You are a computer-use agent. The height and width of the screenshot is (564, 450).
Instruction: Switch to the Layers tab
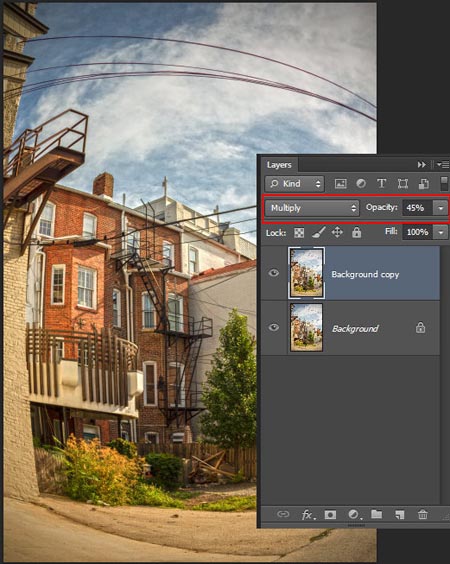(x=279, y=165)
